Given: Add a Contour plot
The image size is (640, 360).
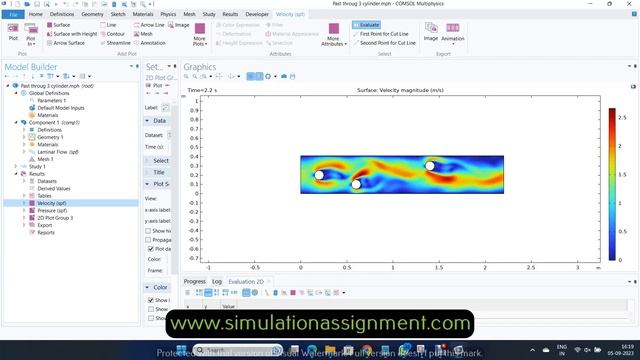Looking at the screenshot, I should point(112,34).
